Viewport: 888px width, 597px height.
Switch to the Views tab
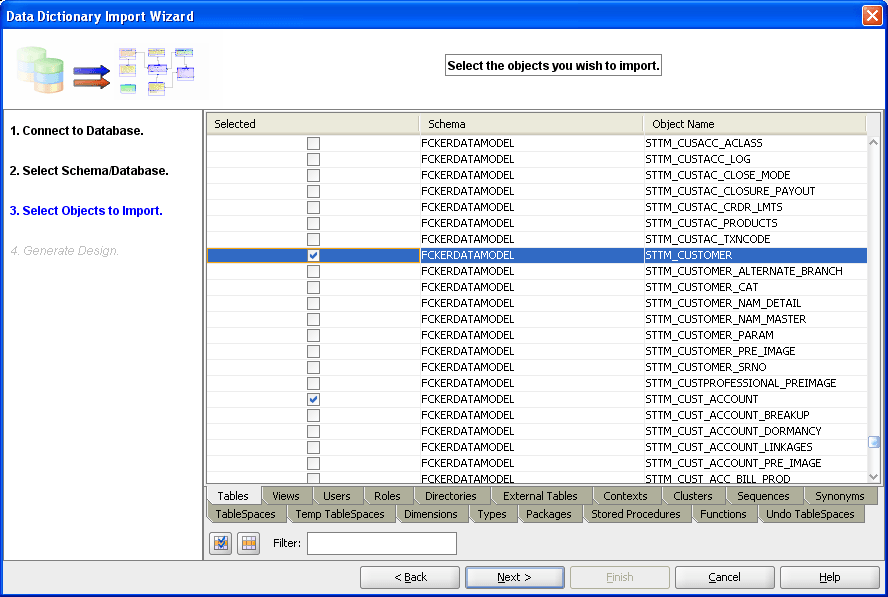[x=285, y=496]
